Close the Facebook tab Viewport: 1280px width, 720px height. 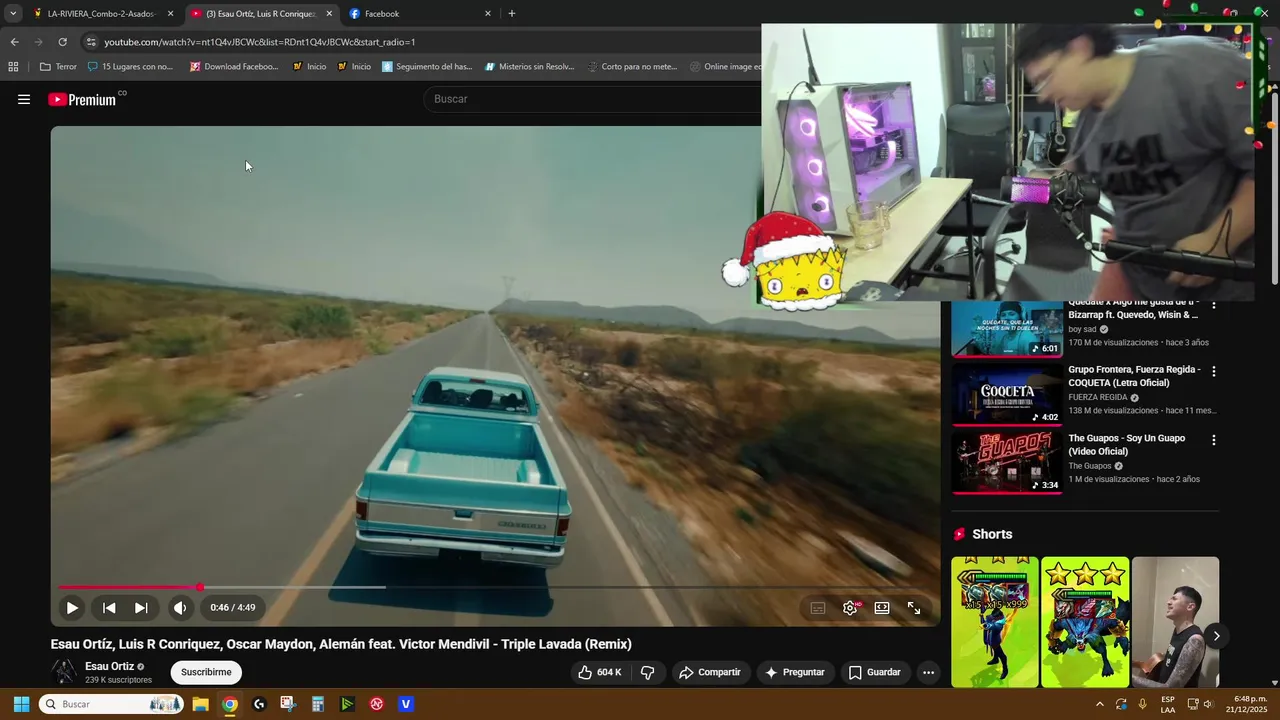[488, 14]
